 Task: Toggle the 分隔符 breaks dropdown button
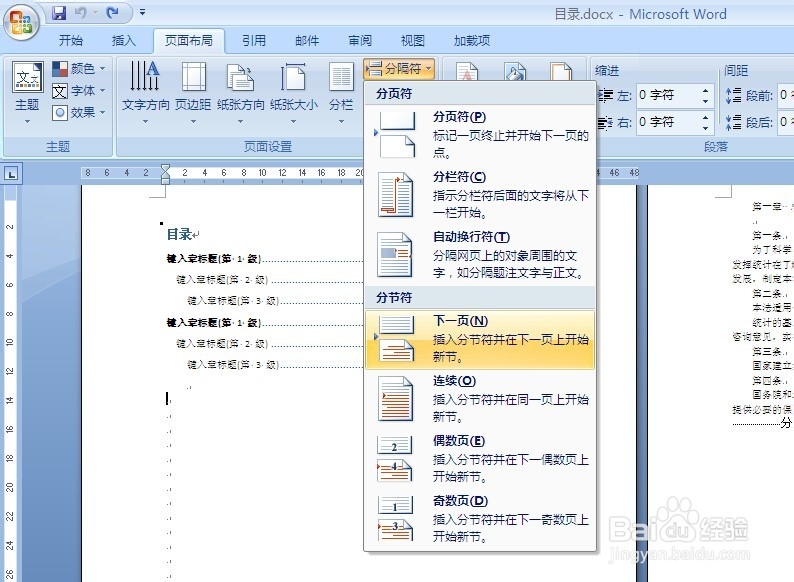(399, 68)
